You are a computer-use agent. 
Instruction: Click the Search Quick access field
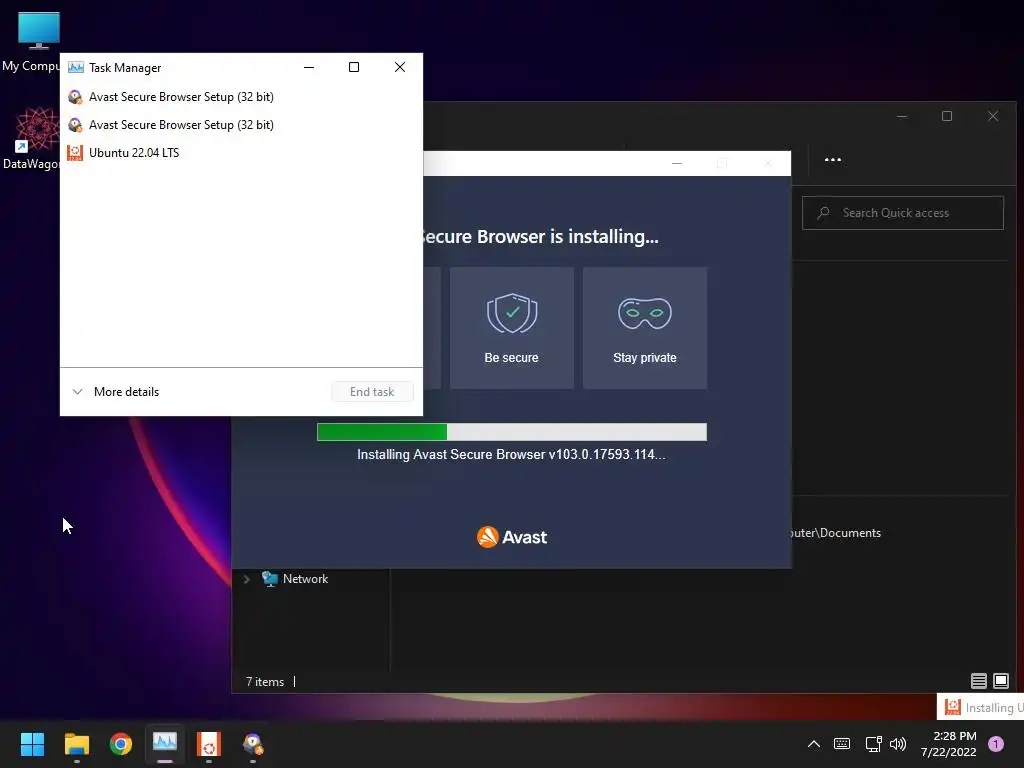pos(903,213)
